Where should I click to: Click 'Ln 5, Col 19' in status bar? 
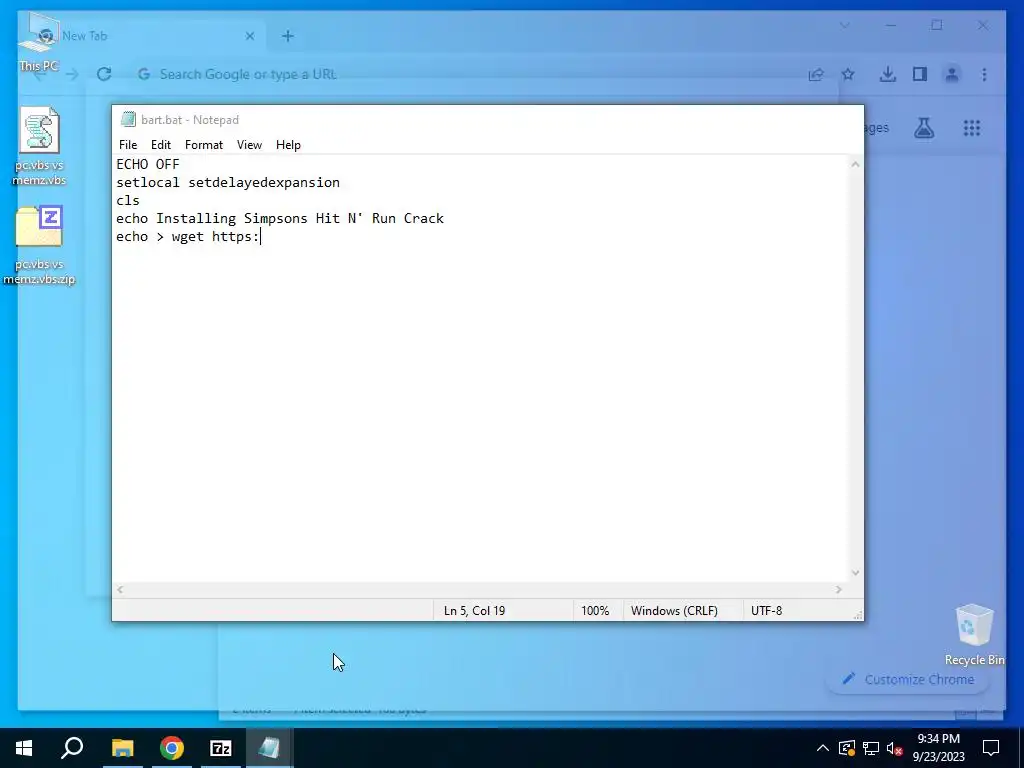coord(475,611)
